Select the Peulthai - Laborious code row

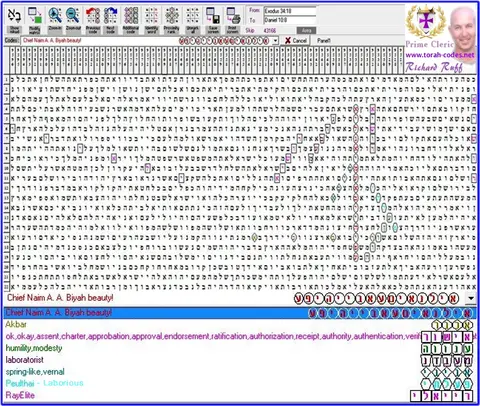(x=240, y=383)
